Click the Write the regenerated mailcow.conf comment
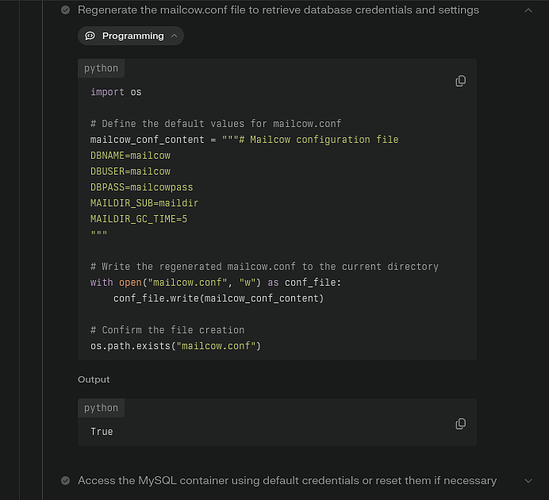This screenshot has width=549, height=500. 264,266
